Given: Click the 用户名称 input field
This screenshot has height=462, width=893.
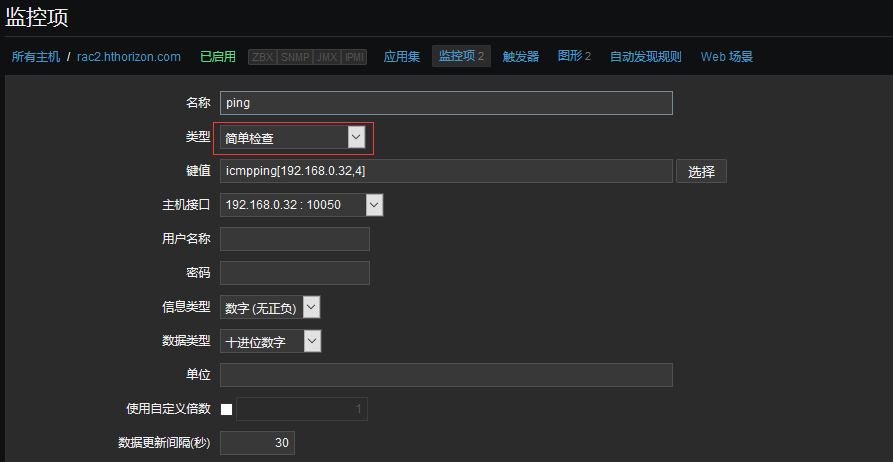Looking at the screenshot, I should point(295,239).
